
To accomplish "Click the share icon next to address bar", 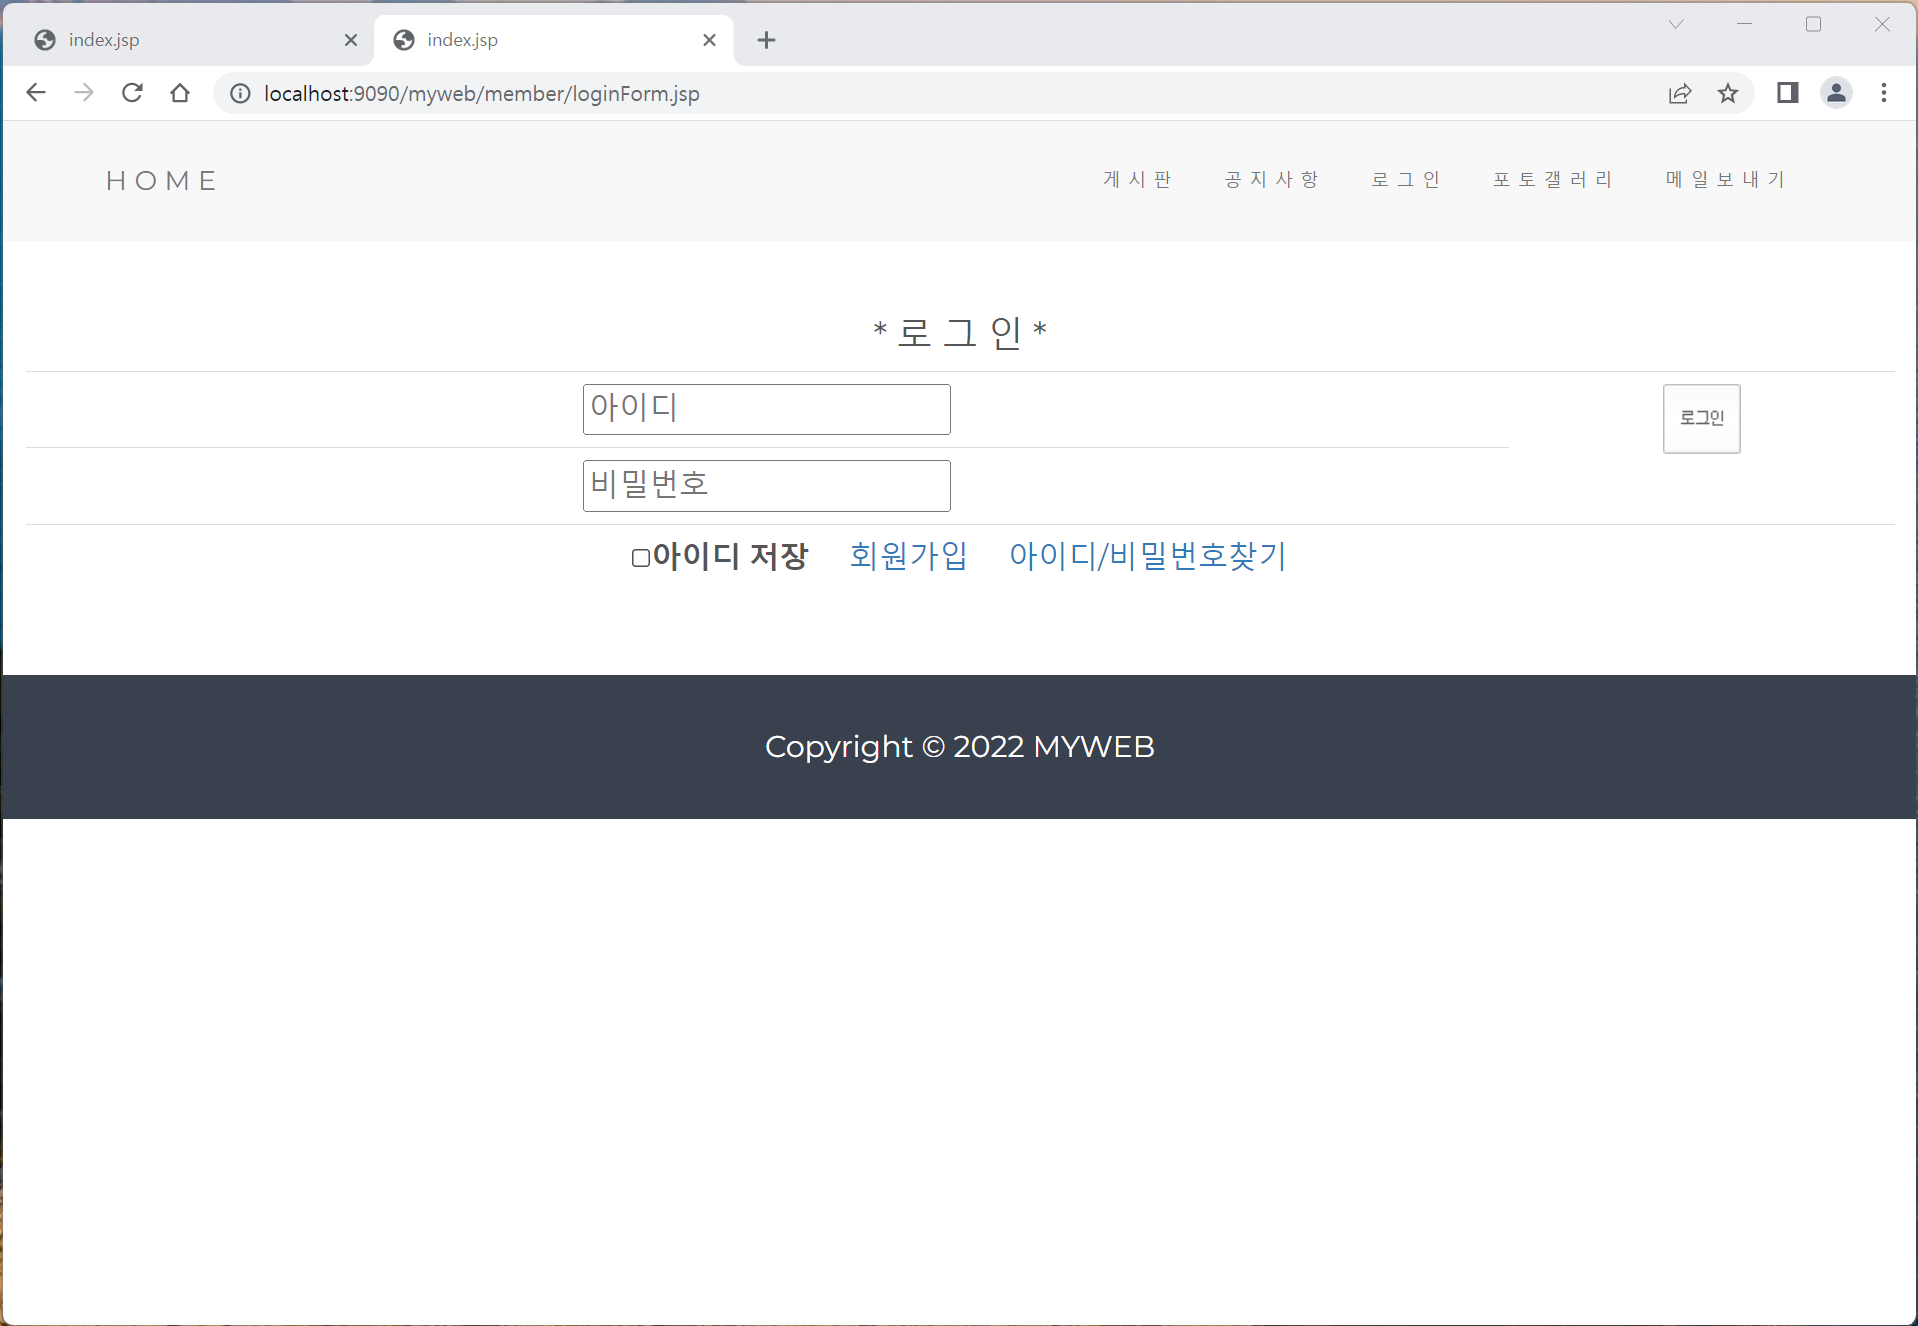I will point(1680,93).
